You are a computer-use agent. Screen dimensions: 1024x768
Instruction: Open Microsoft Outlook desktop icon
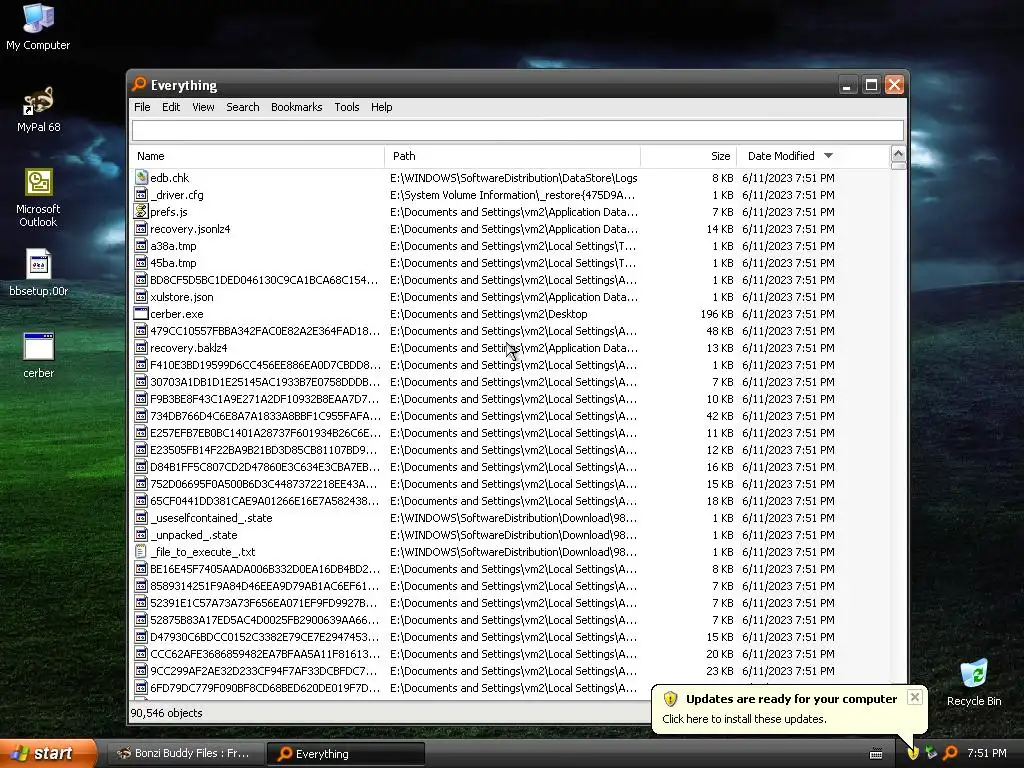click(x=38, y=198)
